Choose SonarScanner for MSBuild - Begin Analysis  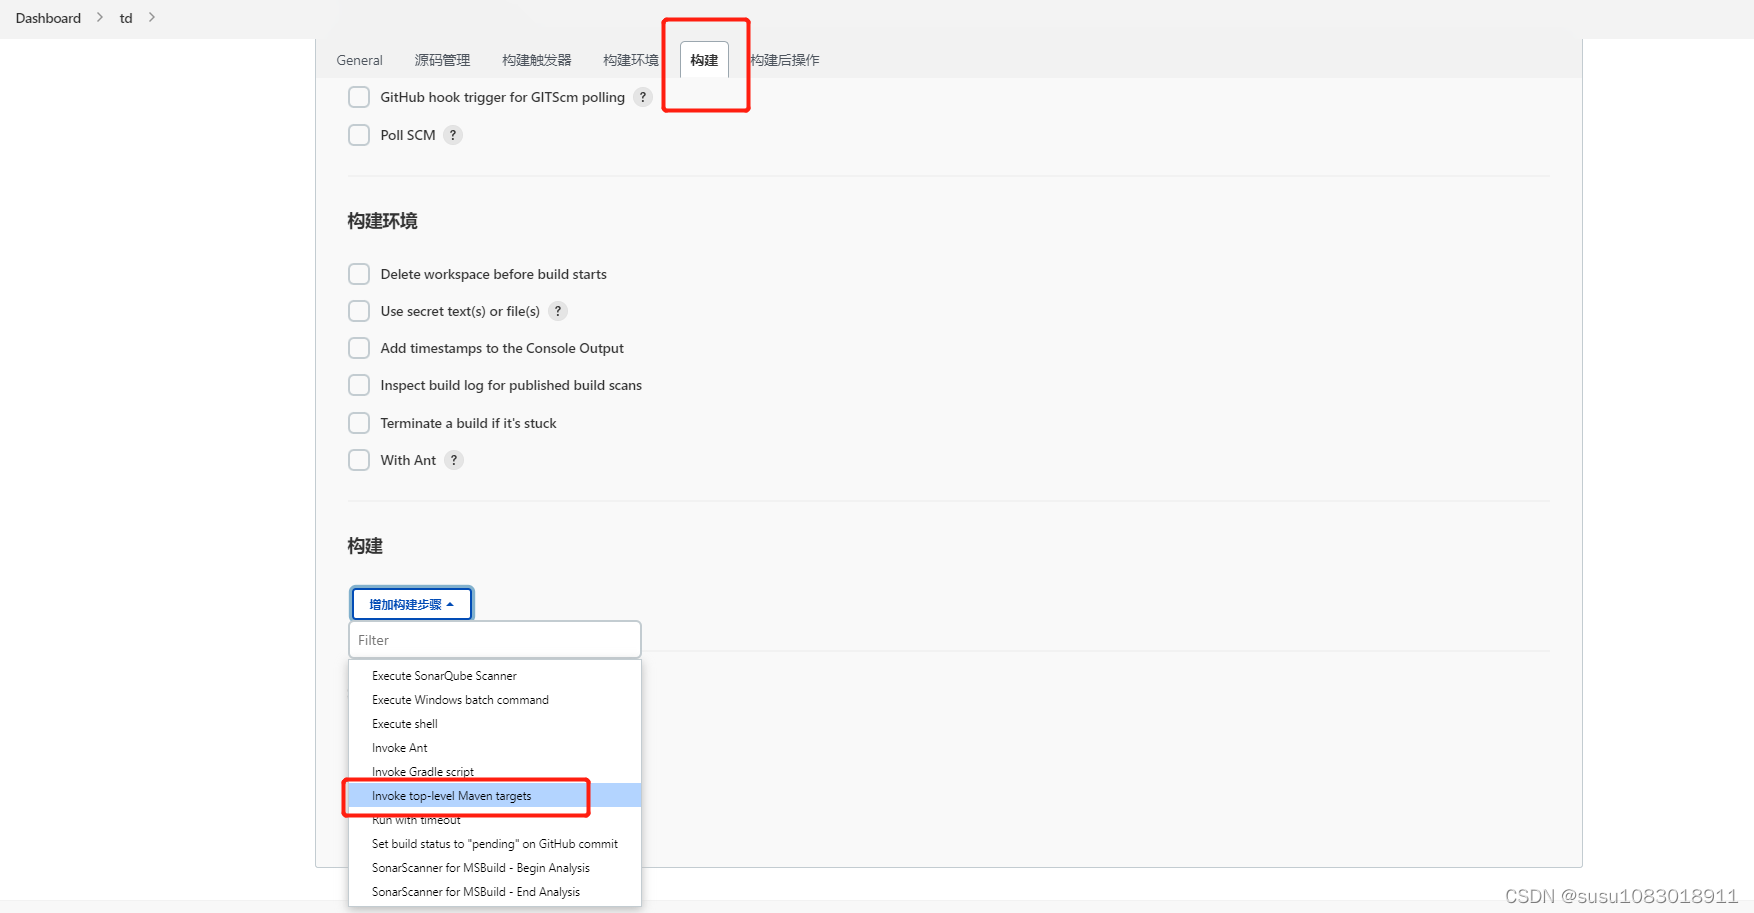(480, 867)
